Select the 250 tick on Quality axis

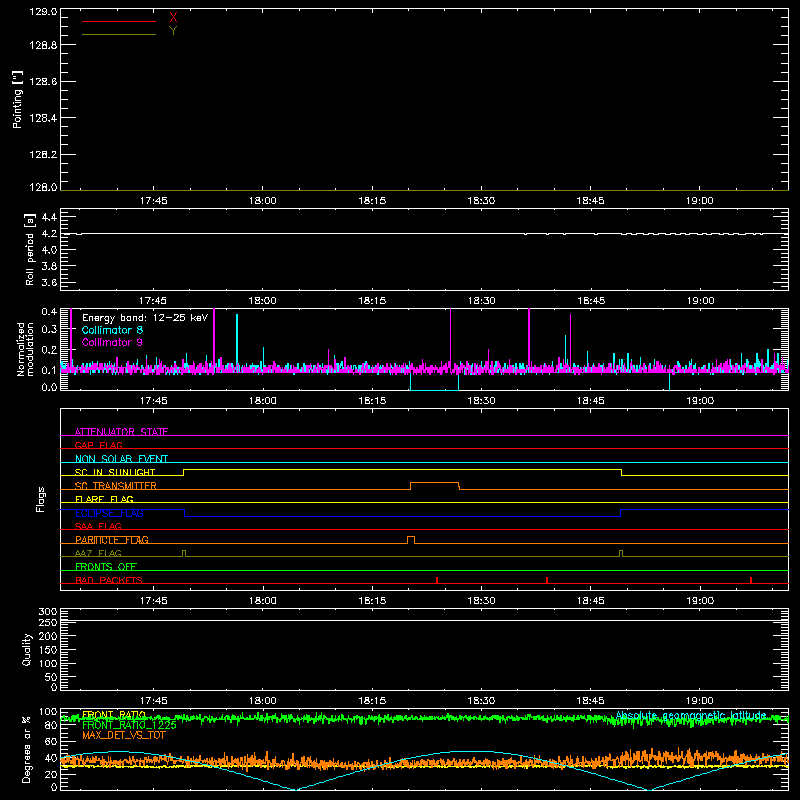47,623
